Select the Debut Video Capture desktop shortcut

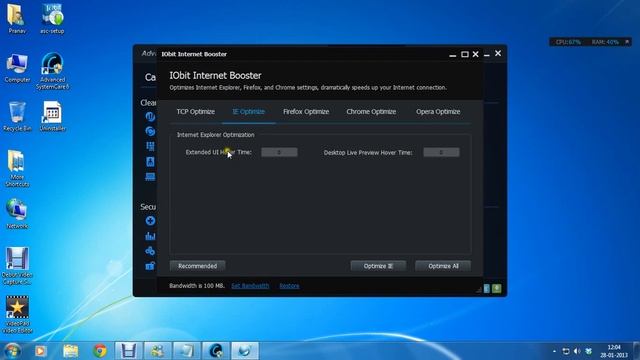(17, 266)
